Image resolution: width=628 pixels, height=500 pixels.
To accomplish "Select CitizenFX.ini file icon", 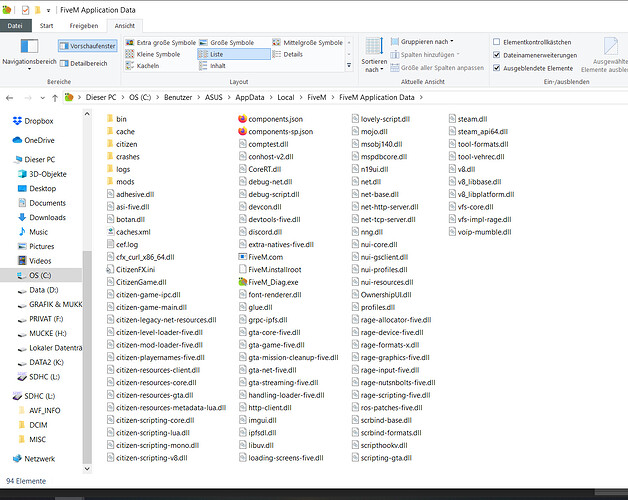I will [111, 269].
